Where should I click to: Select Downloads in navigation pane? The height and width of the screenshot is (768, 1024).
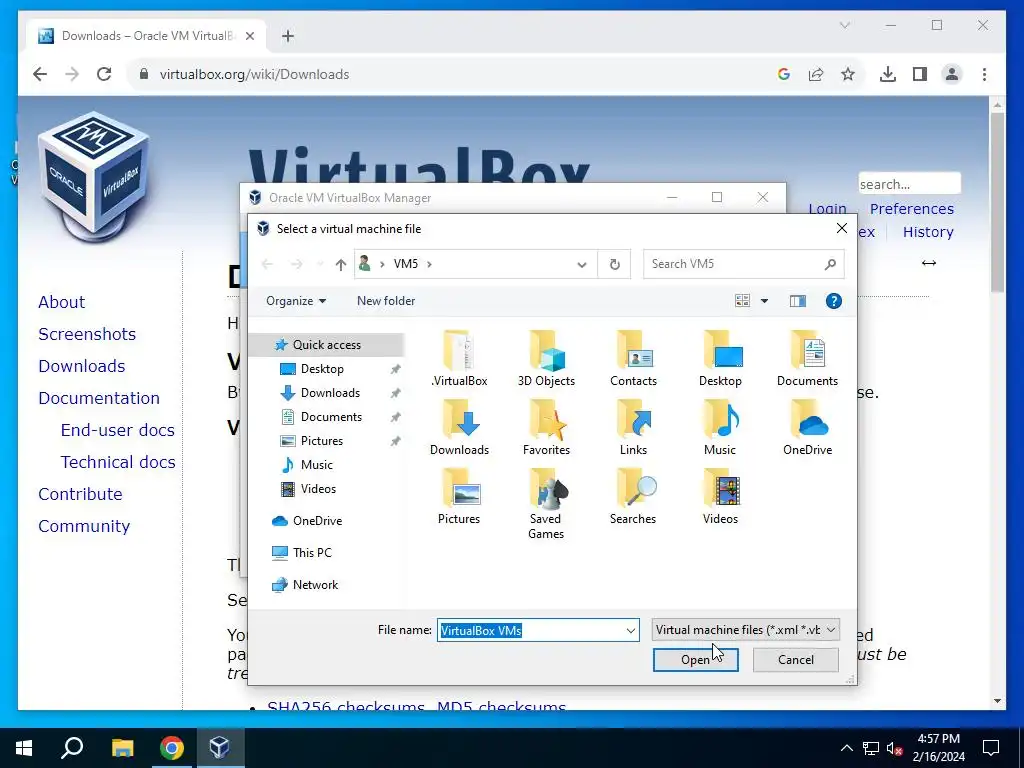point(330,392)
